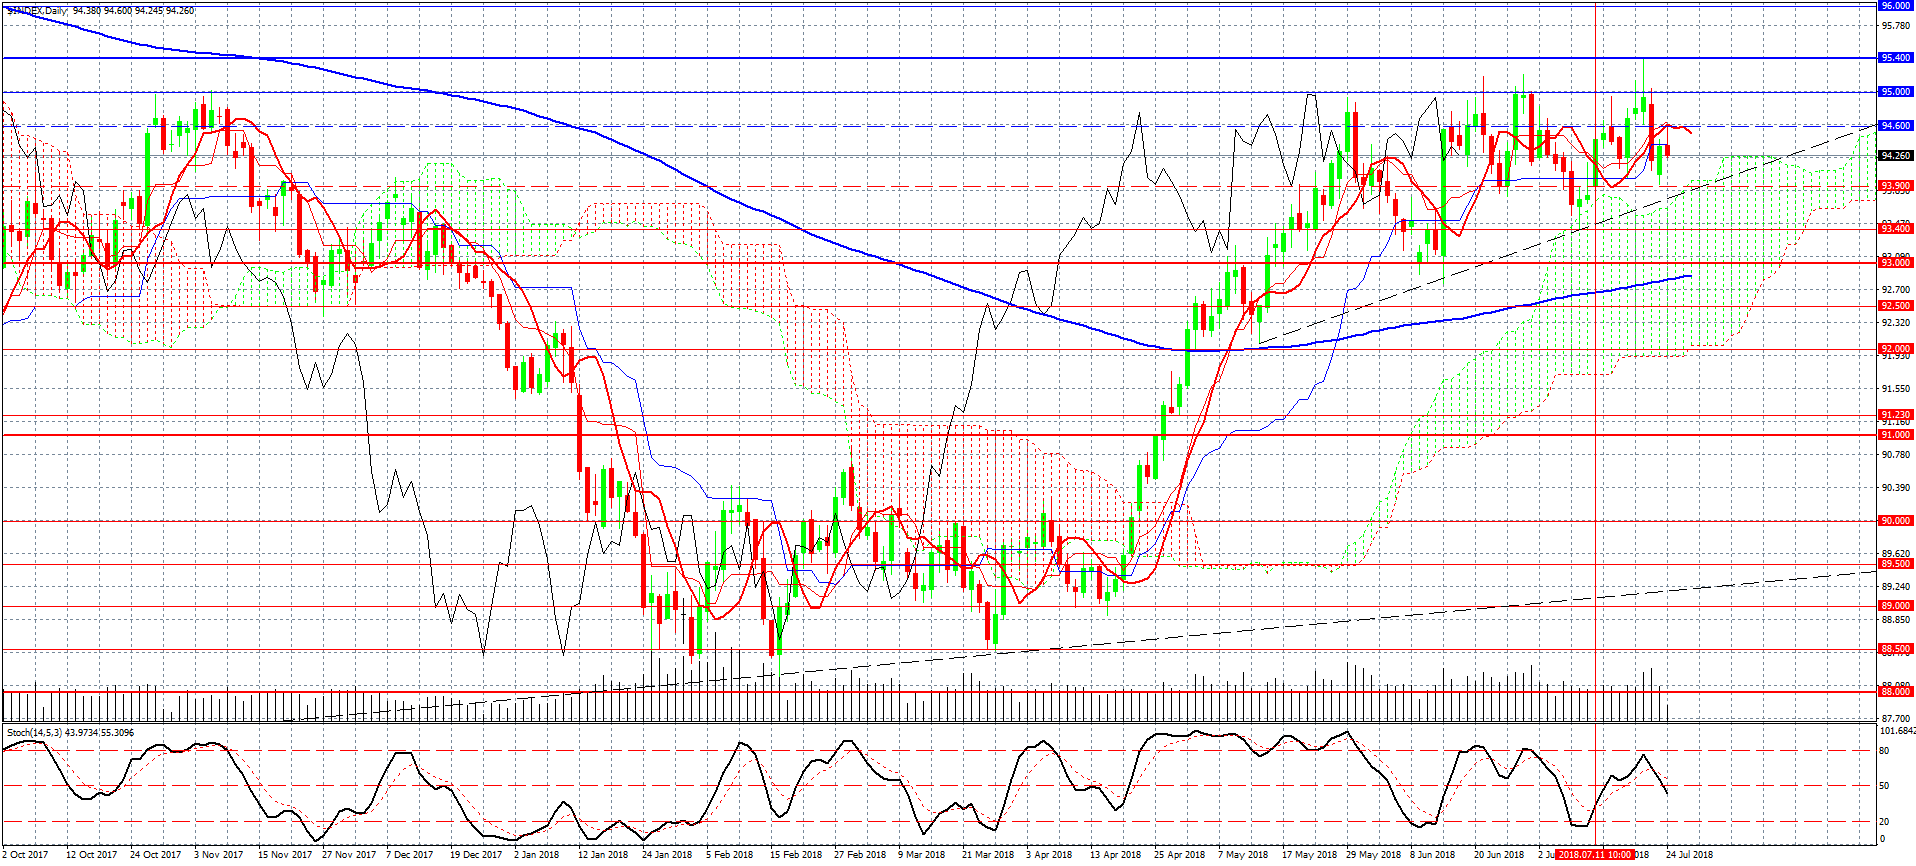Screen dimensions: 1916x866
Task: Click the 90.780 price scale value
Action: 1896,455
